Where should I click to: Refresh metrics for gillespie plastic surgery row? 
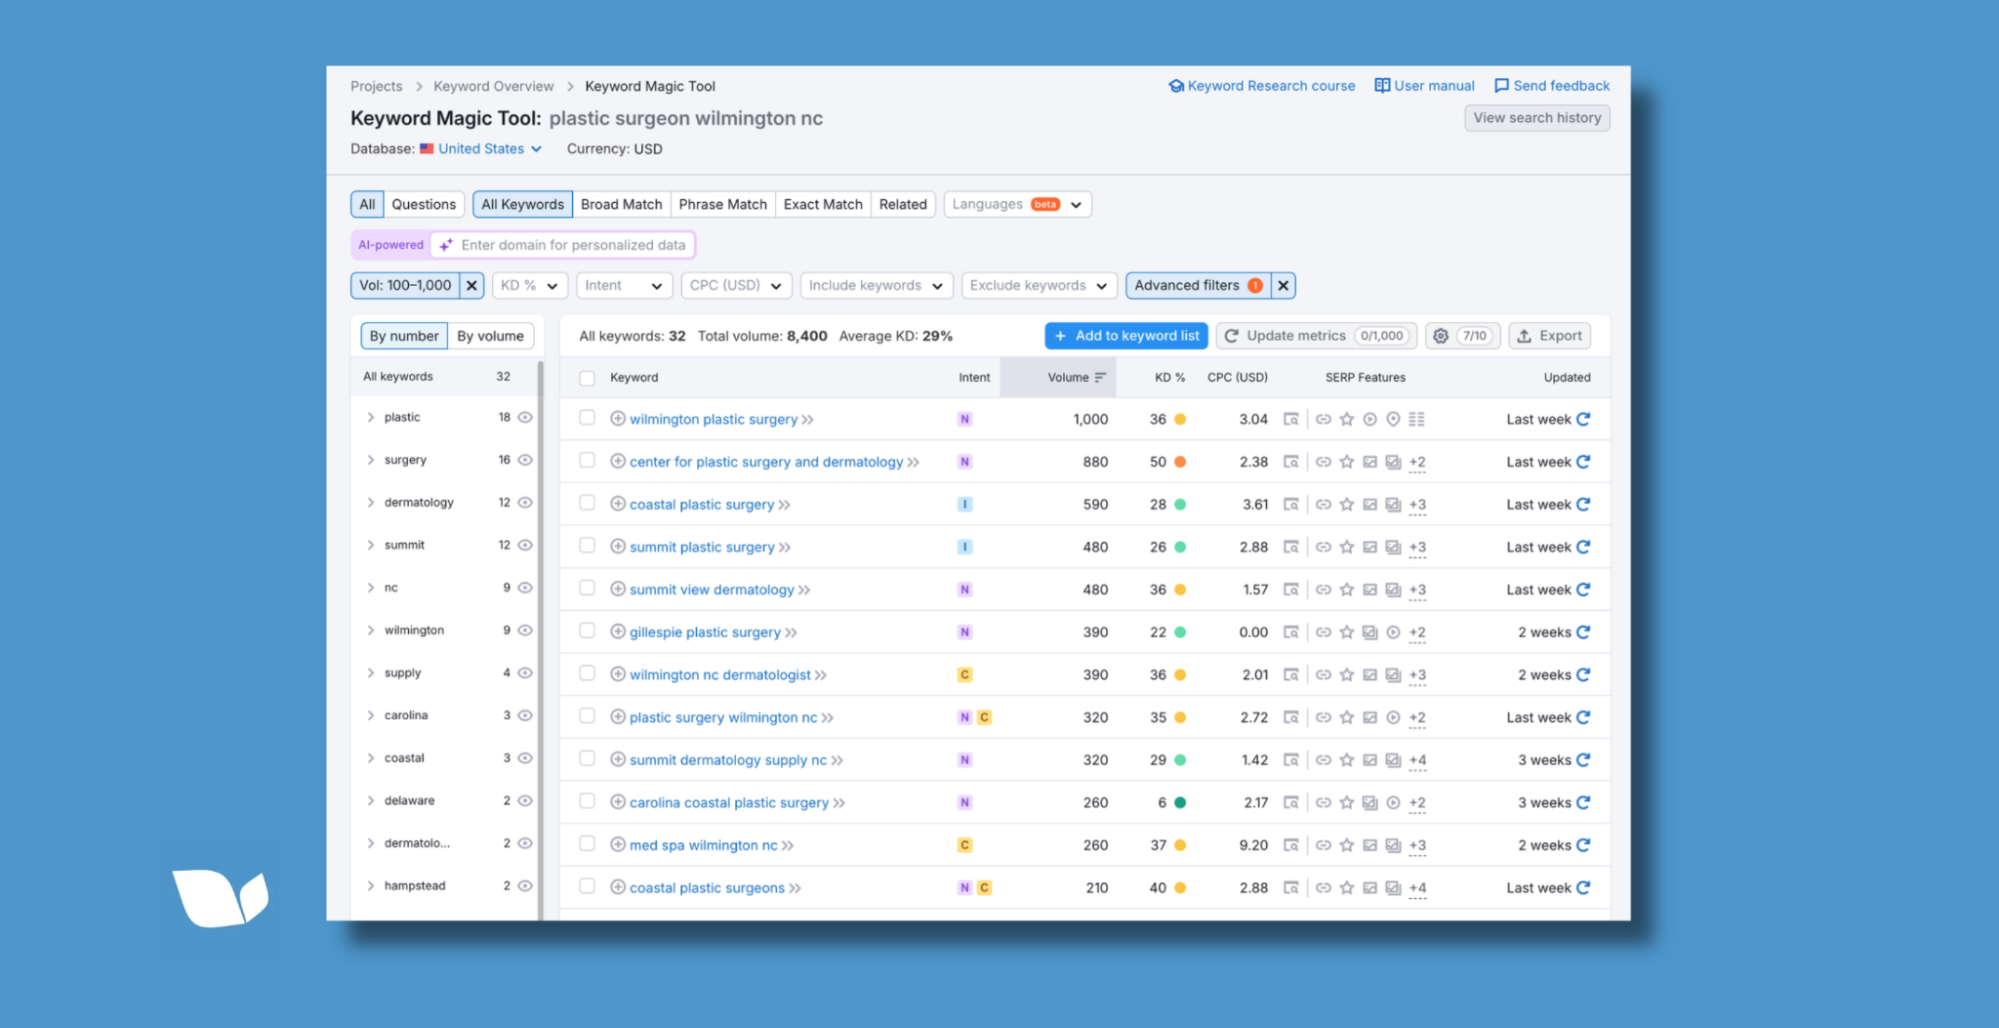[x=1583, y=632]
